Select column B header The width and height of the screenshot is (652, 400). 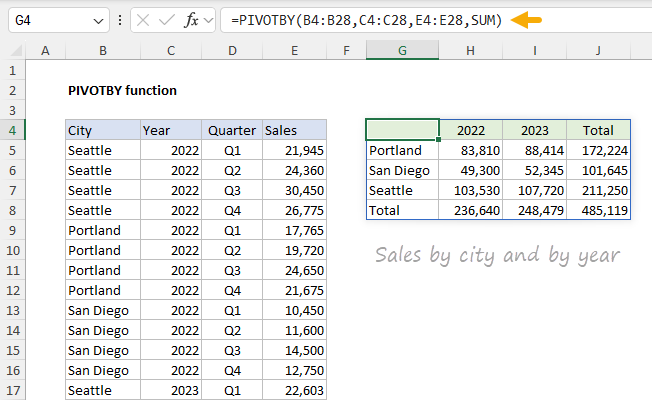click(x=103, y=51)
